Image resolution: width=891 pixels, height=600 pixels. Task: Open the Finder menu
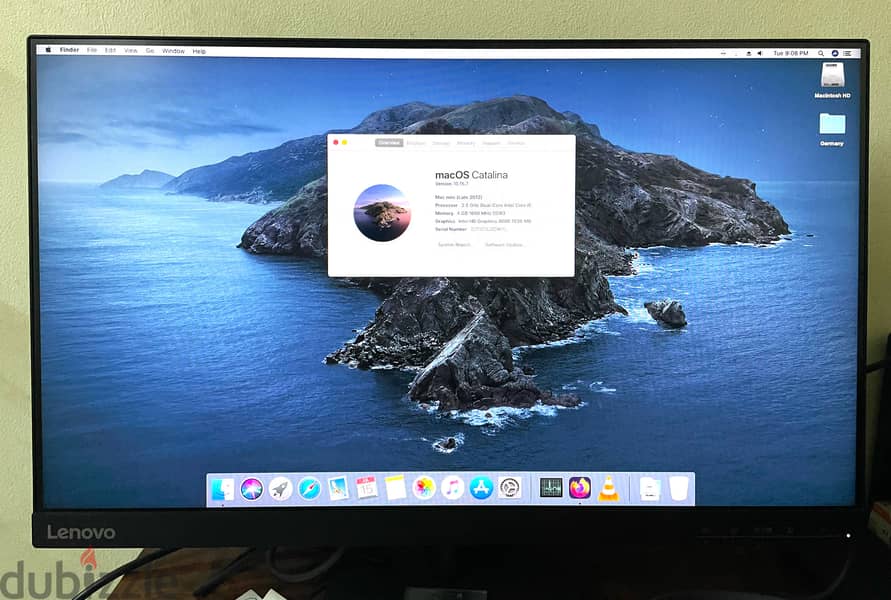coord(69,50)
